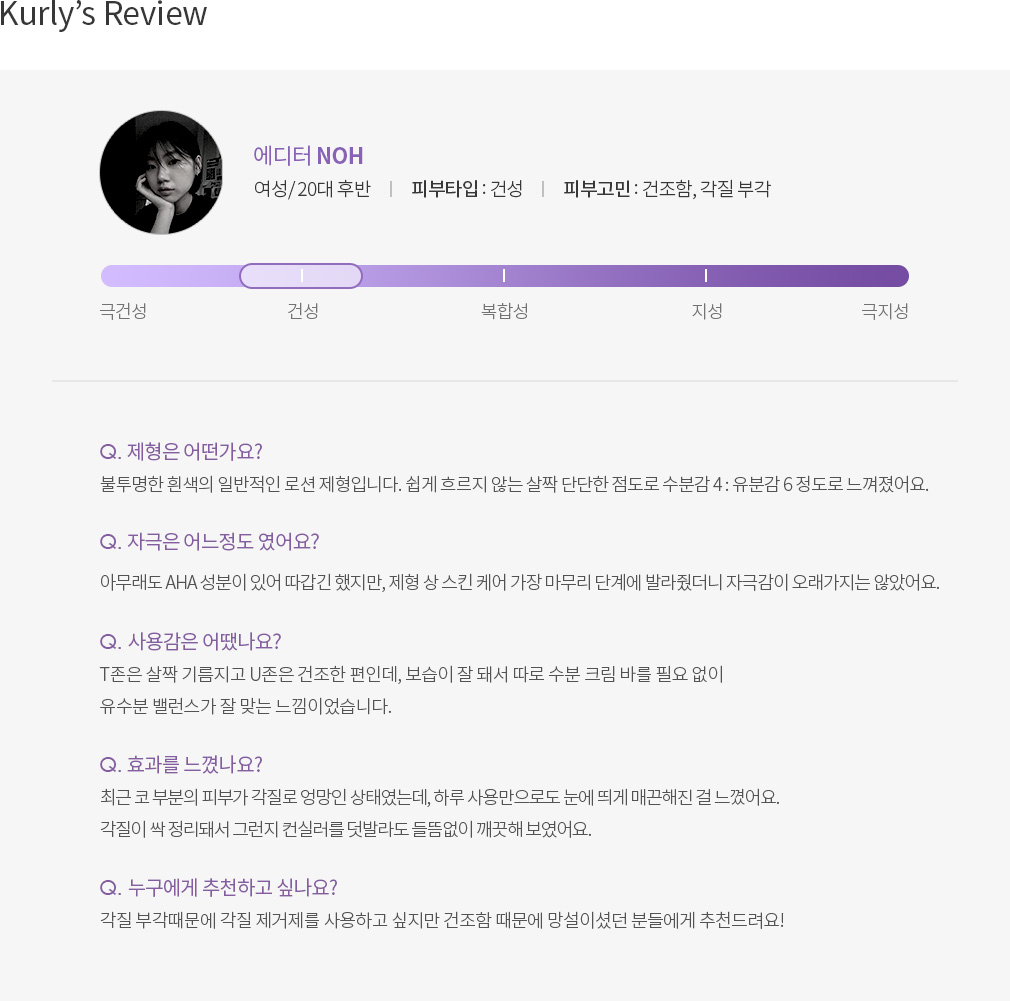Click the 극건성 label under the bar
The image size is (1010, 1001).
pyautogui.click(x=123, y=311)
